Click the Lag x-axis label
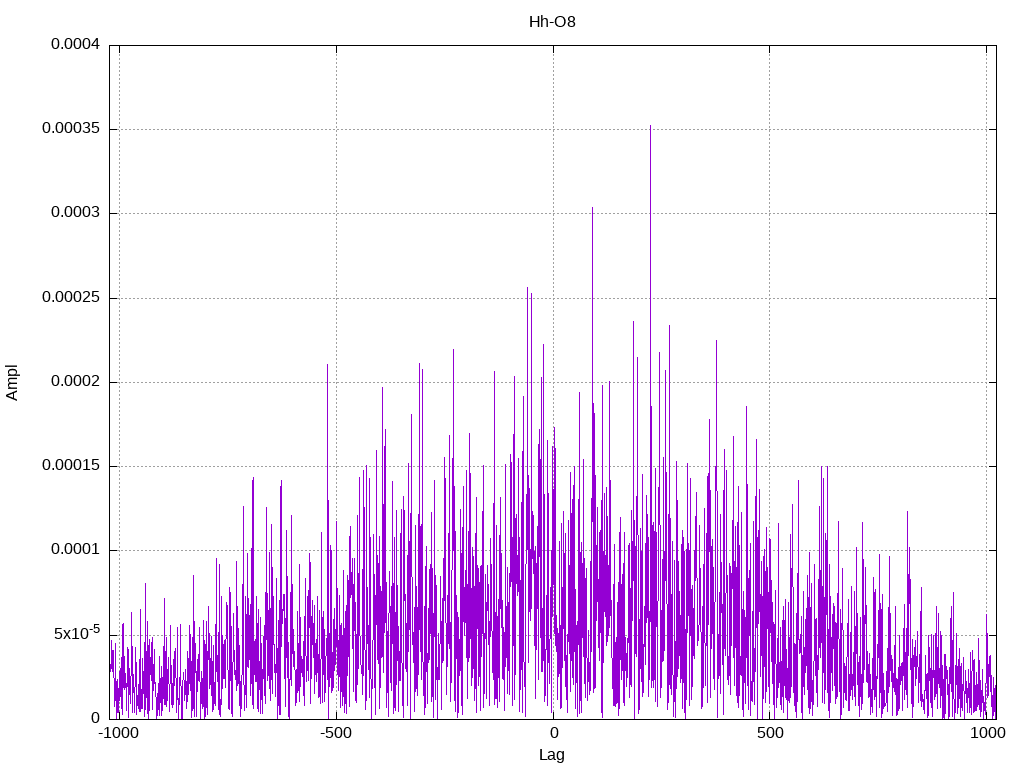 (x=552, y=755)
